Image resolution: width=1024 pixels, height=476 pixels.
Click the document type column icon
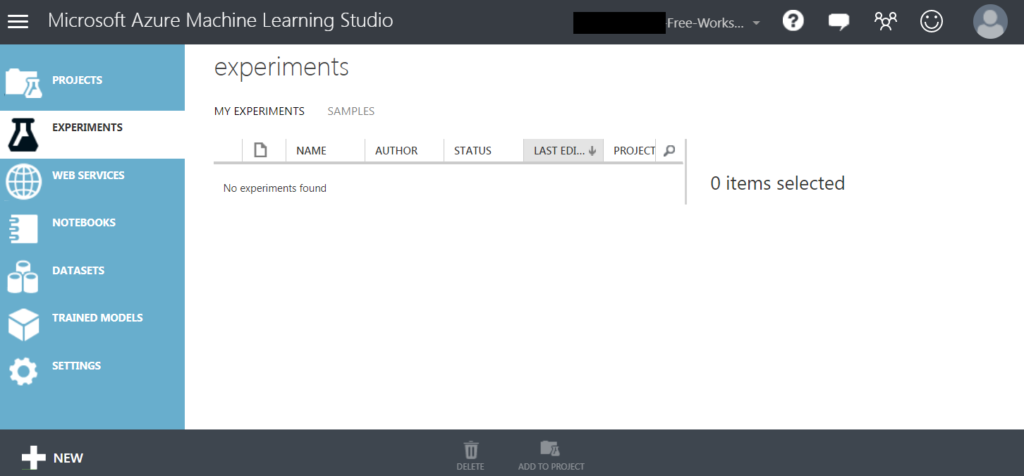pyautogui.click(x=260, y=150)
